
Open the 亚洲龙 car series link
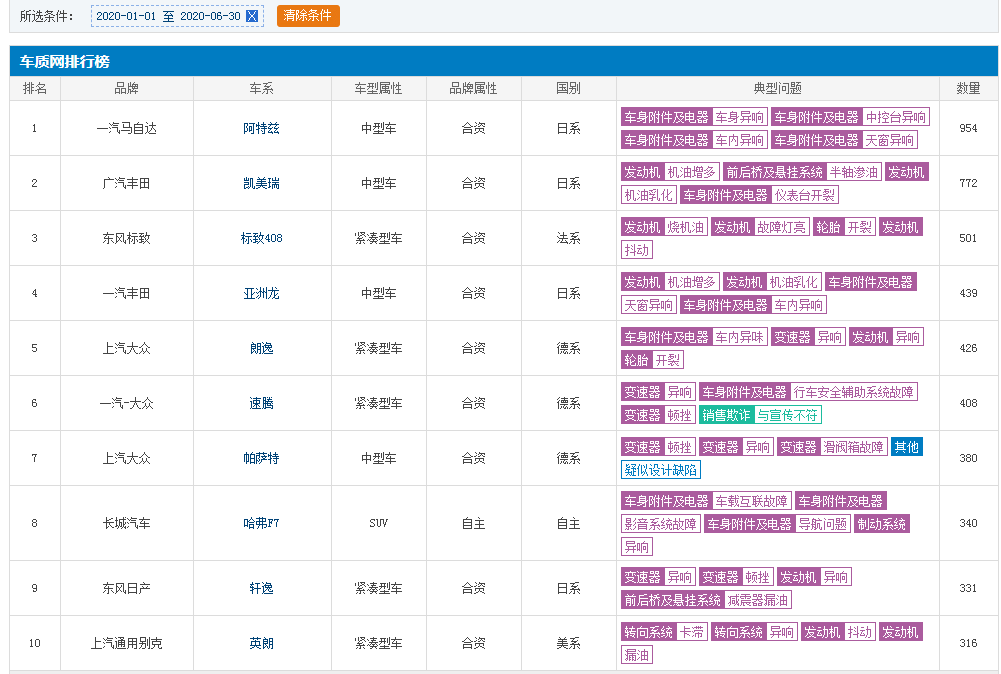tap(261, 293)
